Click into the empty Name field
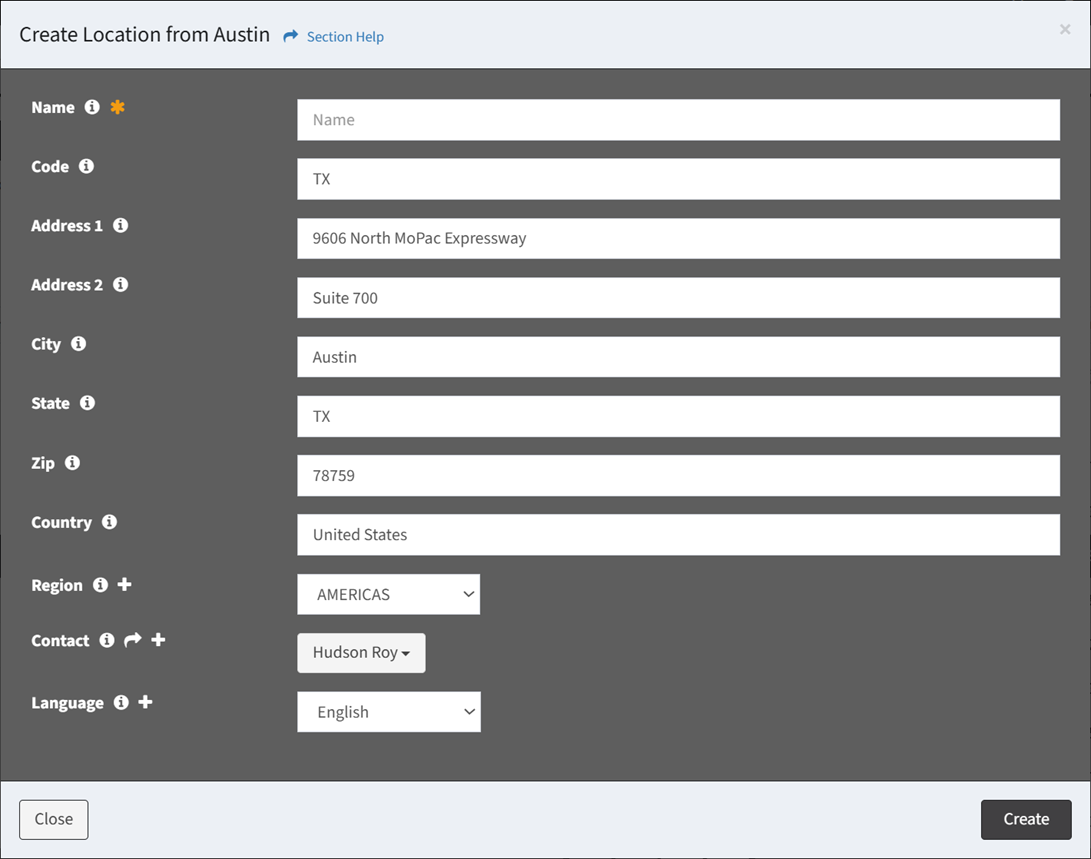The height and width of the screenshot is (859, 1091). (678, 120)
